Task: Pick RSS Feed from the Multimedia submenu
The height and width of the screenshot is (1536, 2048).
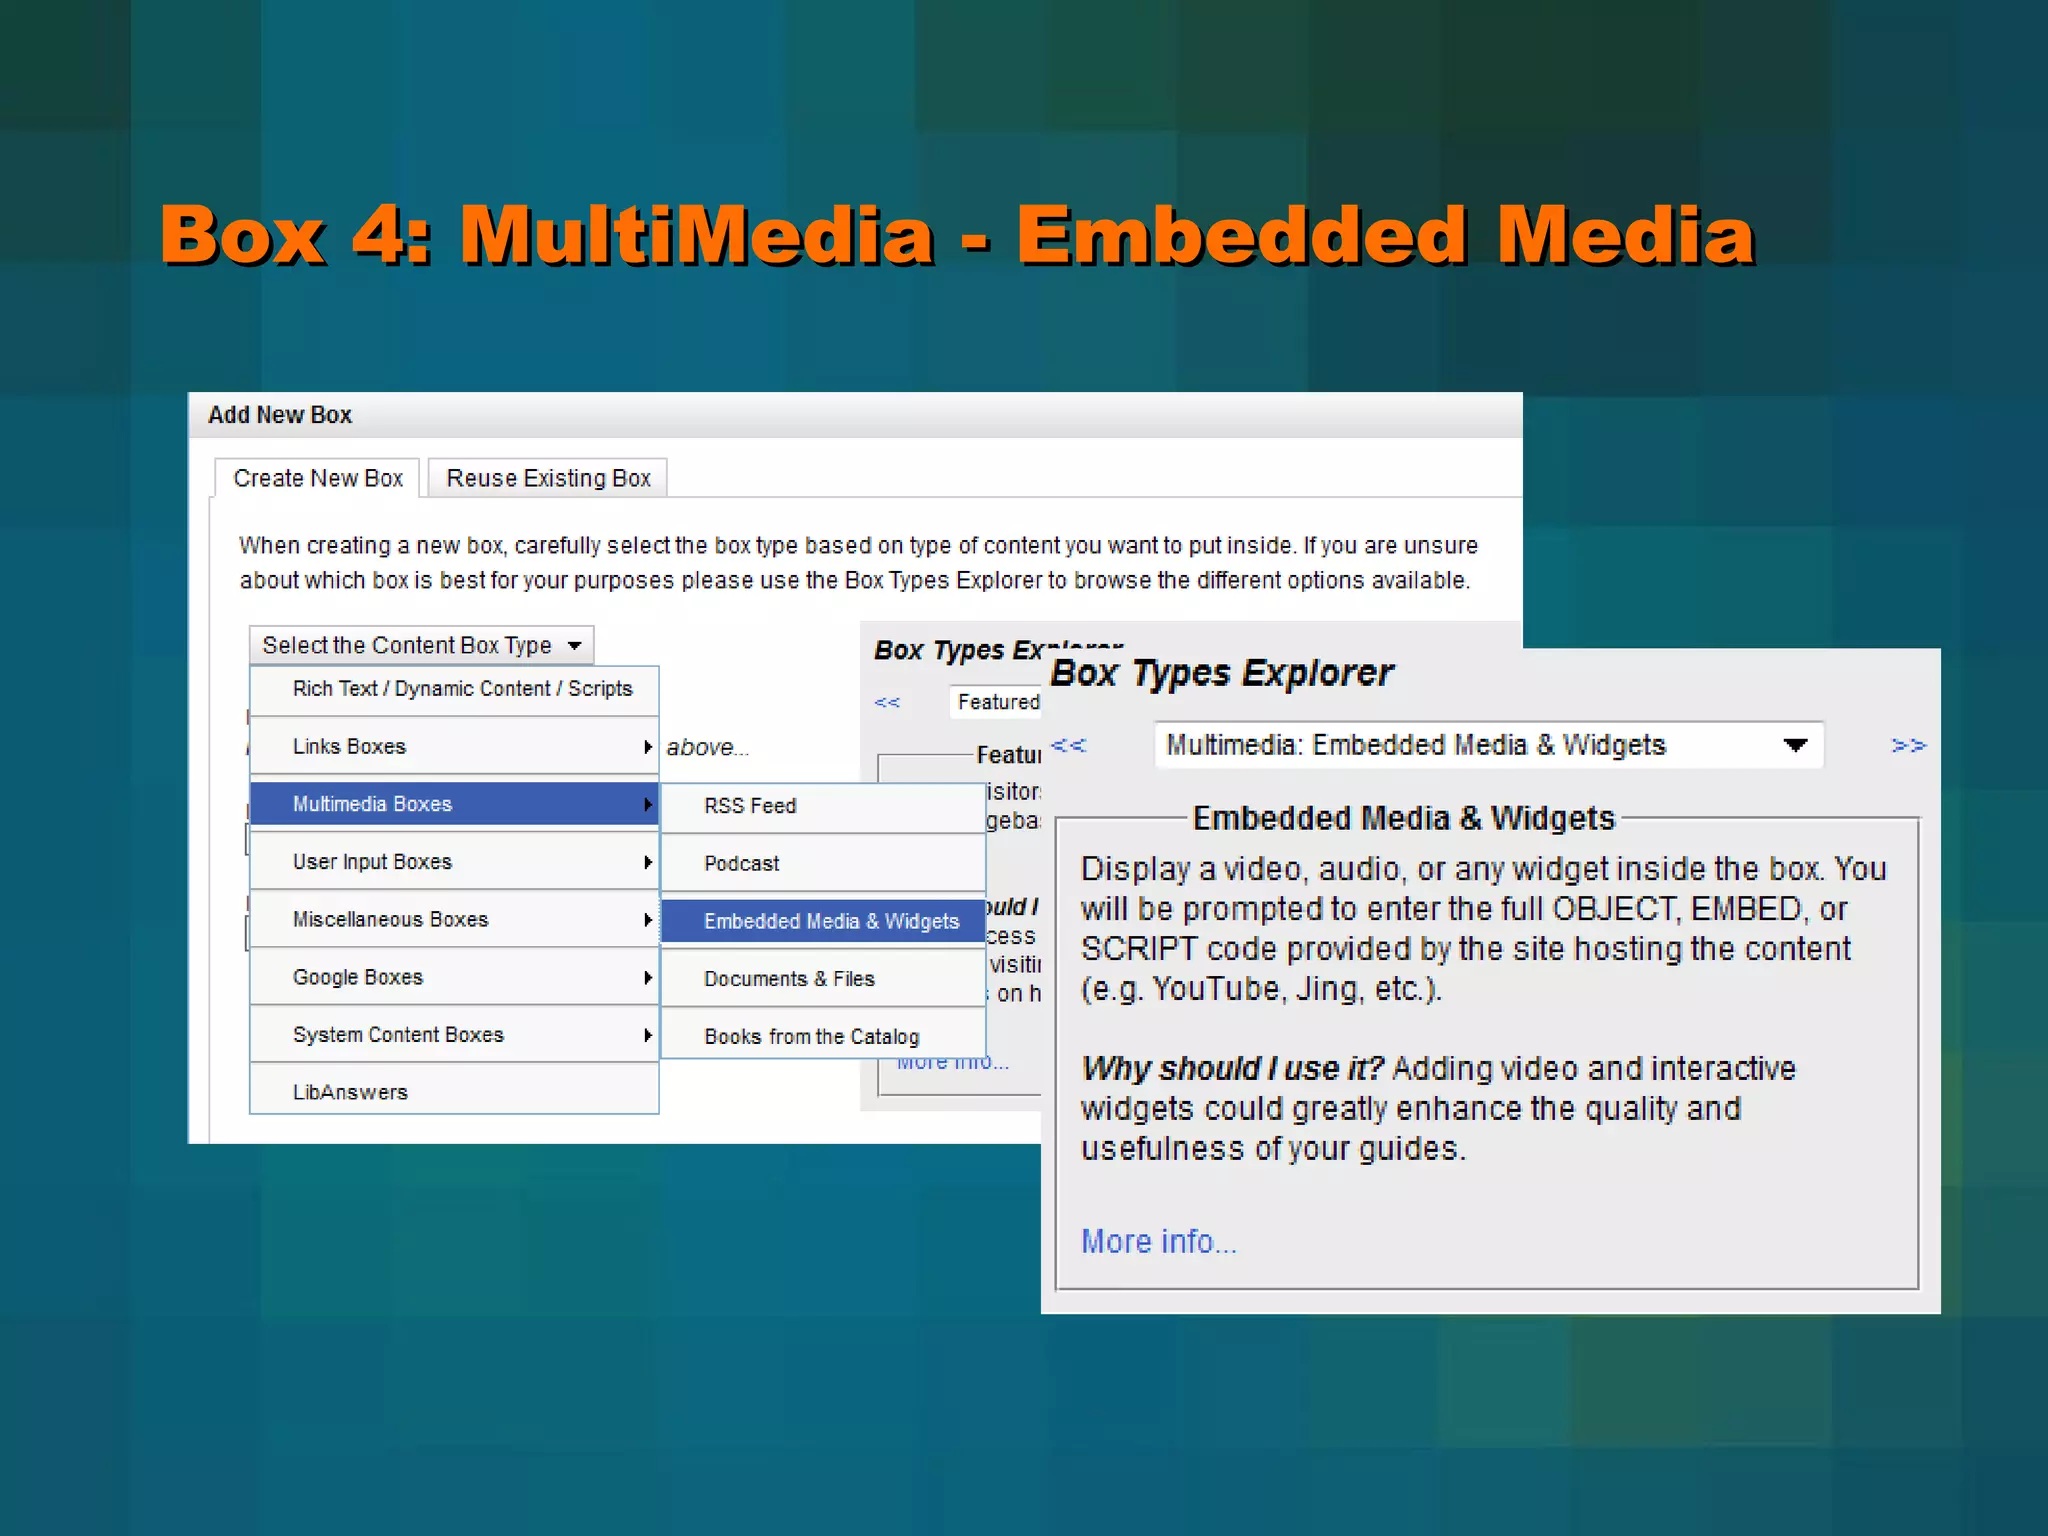Action: point(823,806)
